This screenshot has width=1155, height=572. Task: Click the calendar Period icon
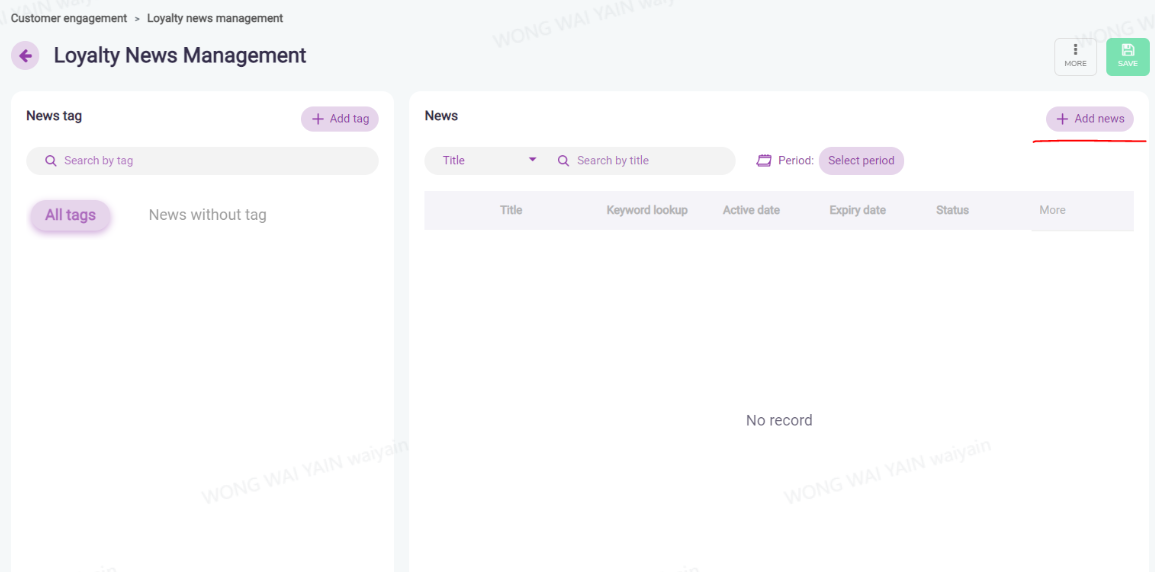pos(764,161)
